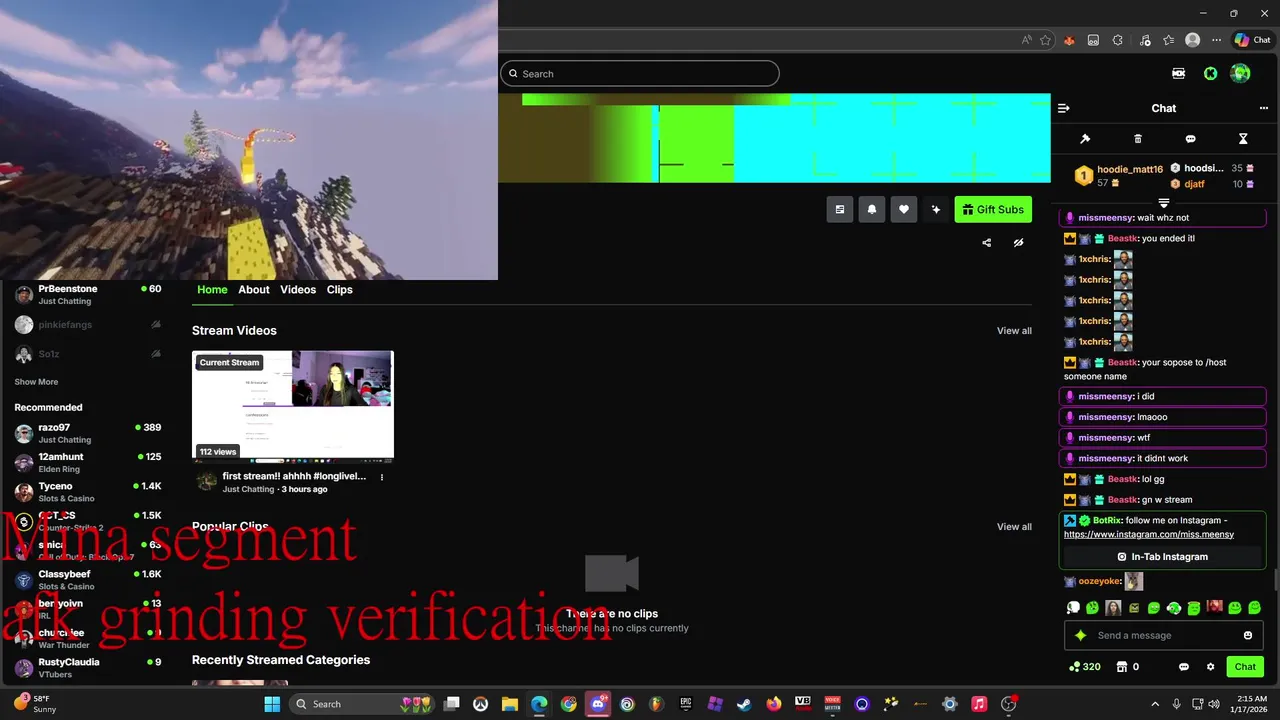This screenshot has height=720, width=1280.
Task: Toggle the crossed-eye hide icon
Action: 1018,242
